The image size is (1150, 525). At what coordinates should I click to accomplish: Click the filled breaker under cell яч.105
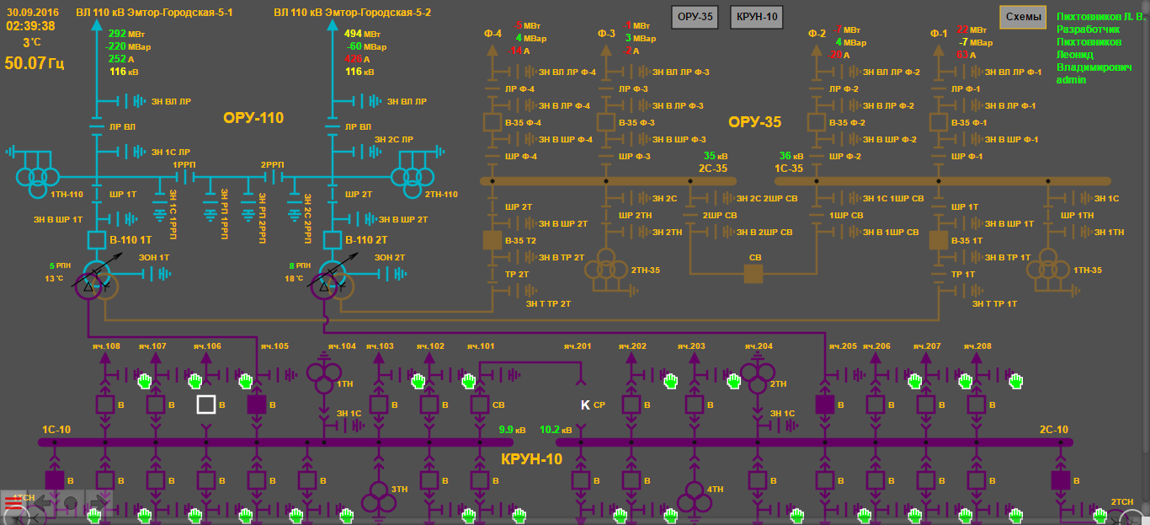click(x=256, y=404)
